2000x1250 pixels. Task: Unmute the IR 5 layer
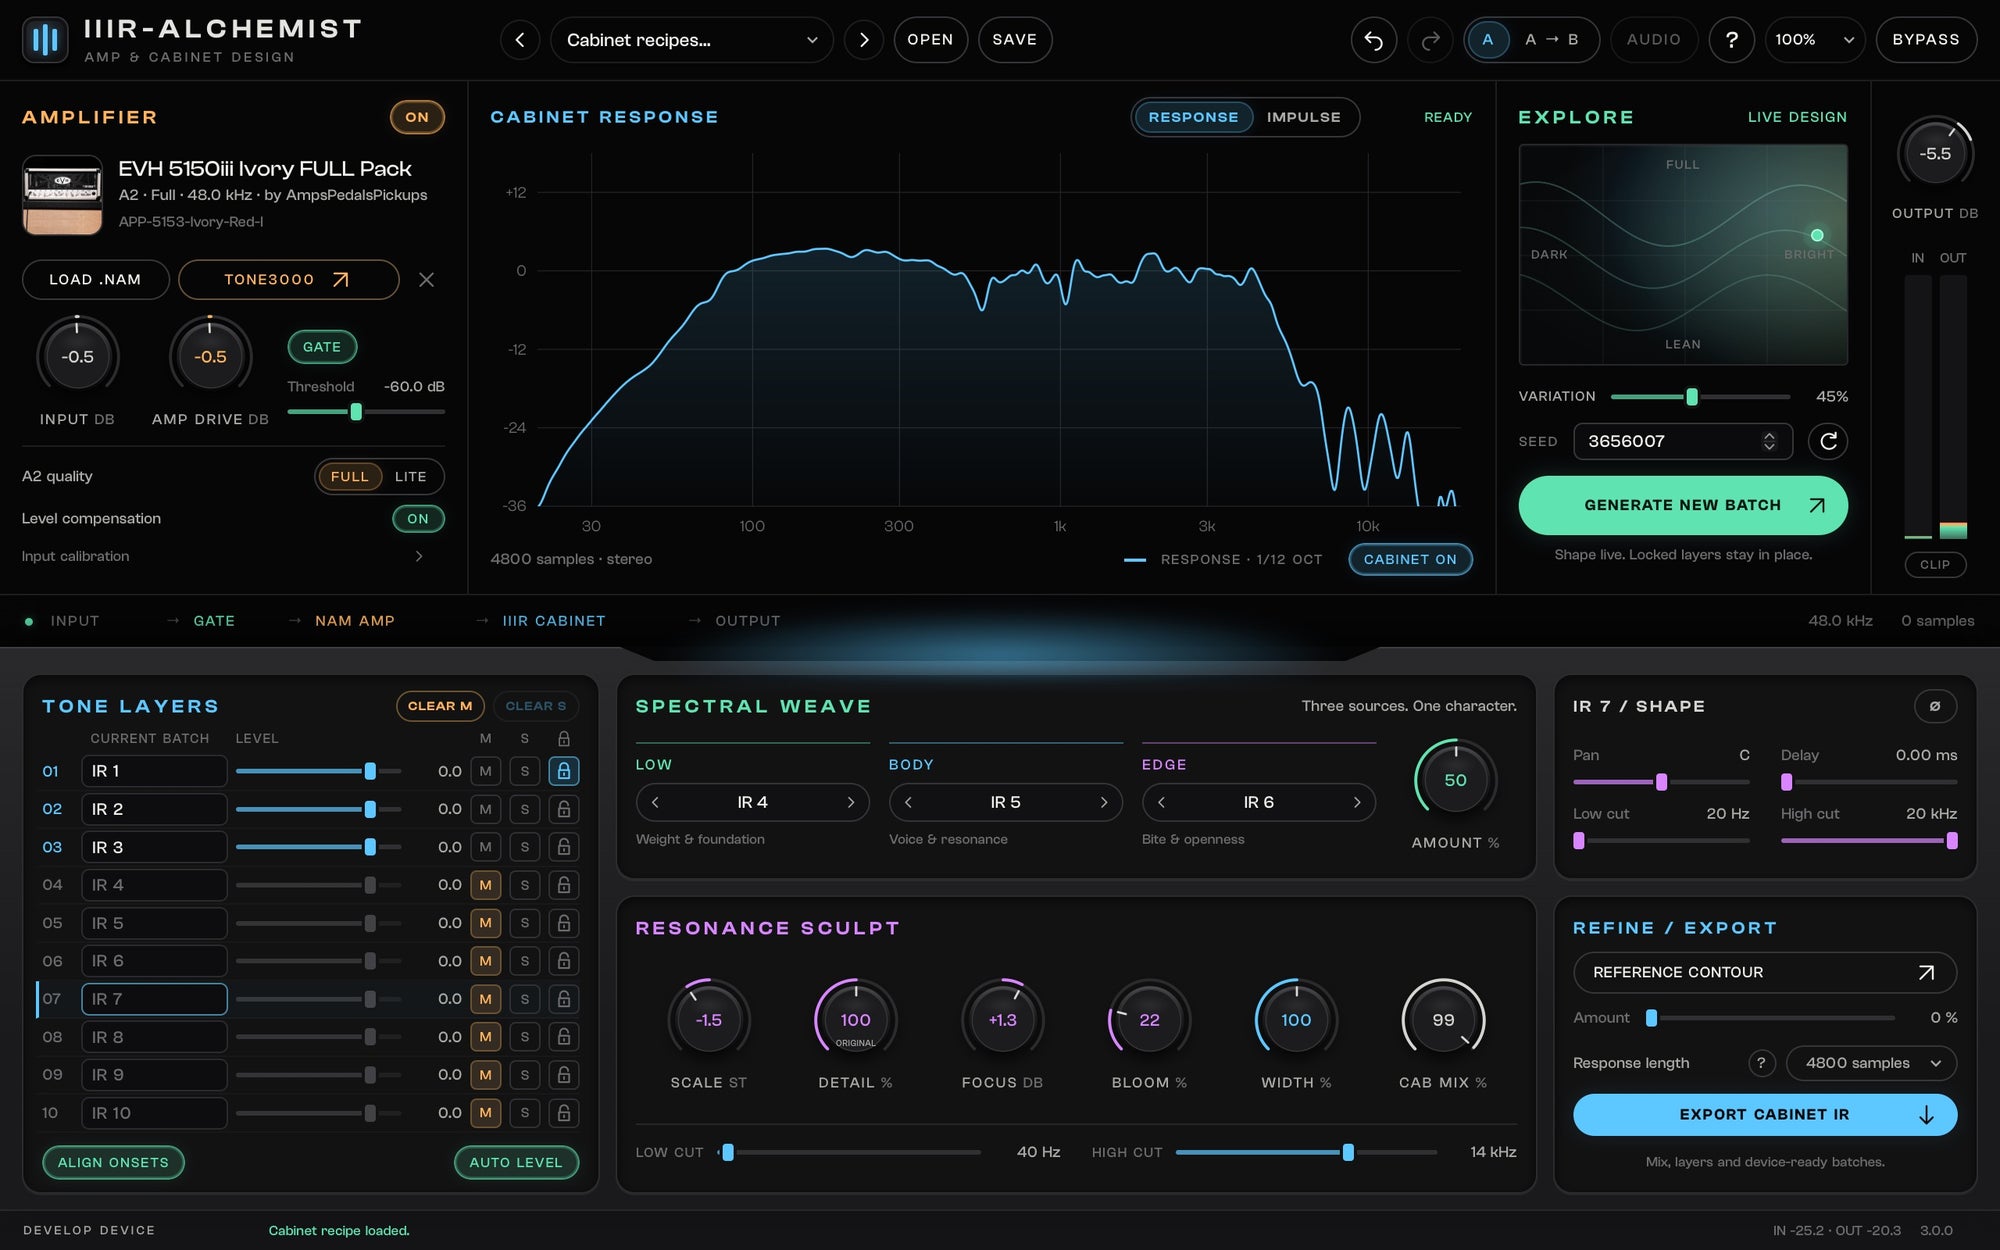pyautogui.click(x=485, y=923)
